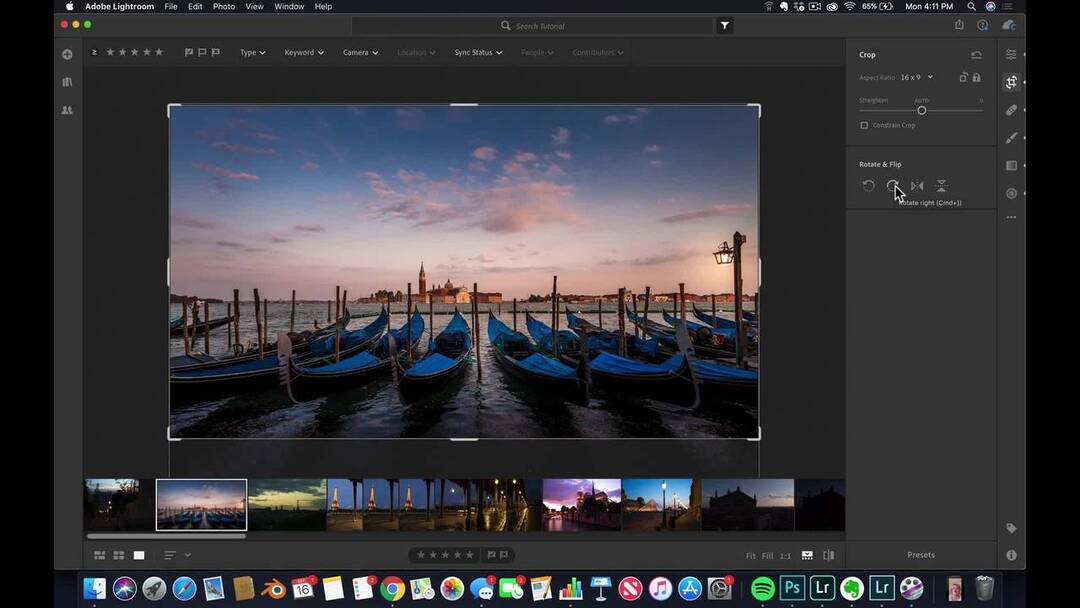The image size is (1080, 608).
Task: Select the Eiffel Tower triptych thumbnail in filmstrip
Action: pyautogui.click(x=380, y=505)
